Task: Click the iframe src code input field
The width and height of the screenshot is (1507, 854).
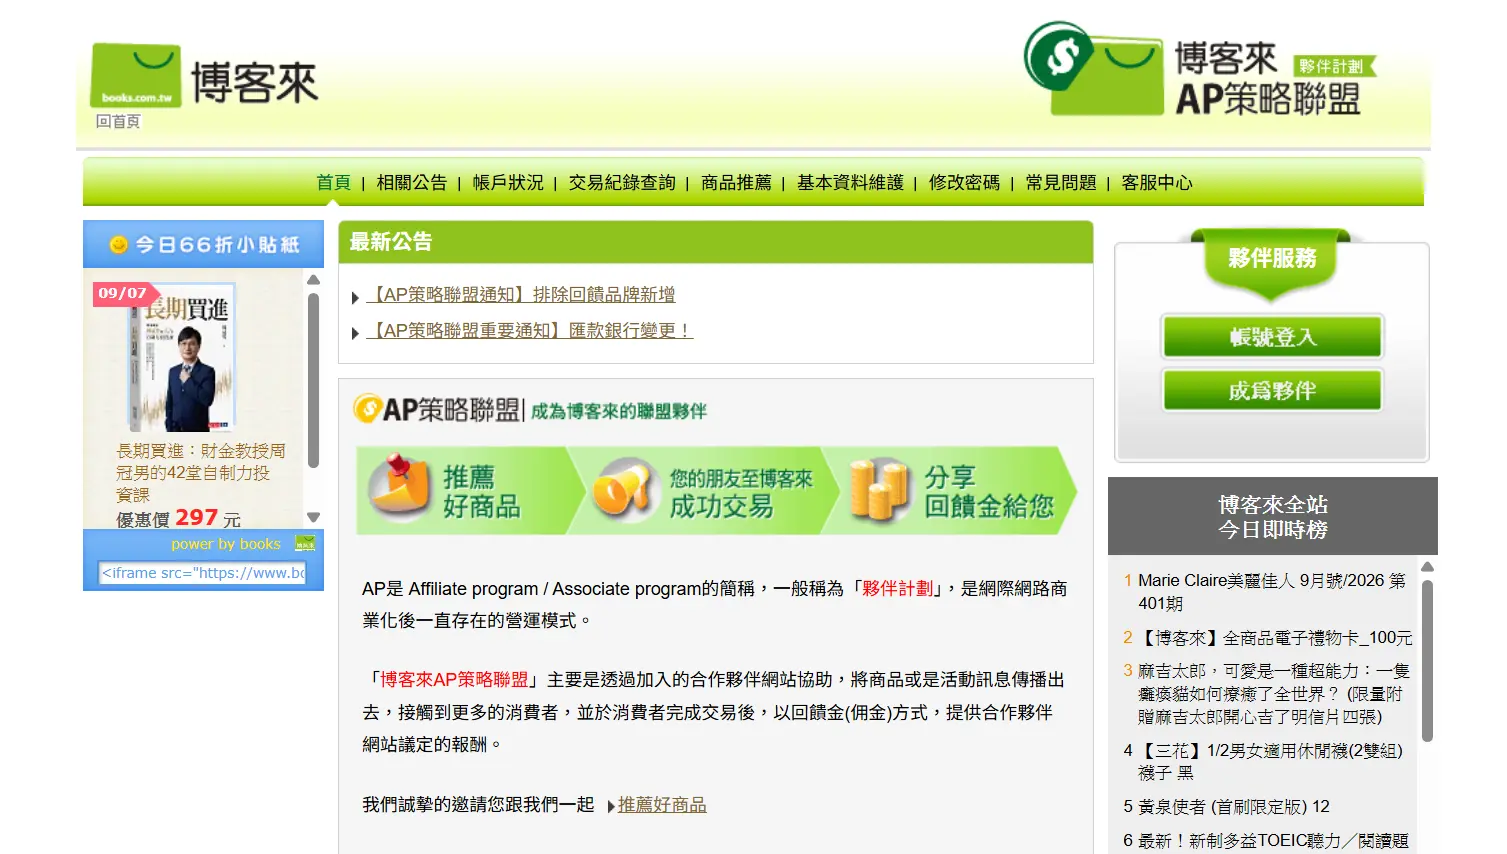Action: pos(203,573)
